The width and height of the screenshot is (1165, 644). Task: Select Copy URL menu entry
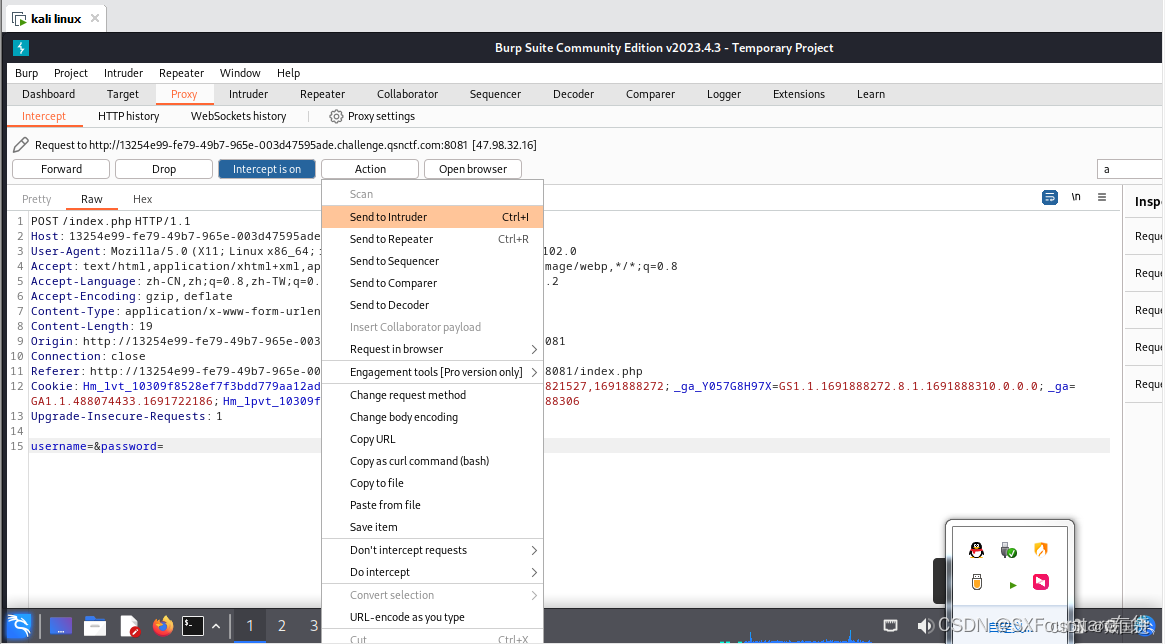pos(432,439)
